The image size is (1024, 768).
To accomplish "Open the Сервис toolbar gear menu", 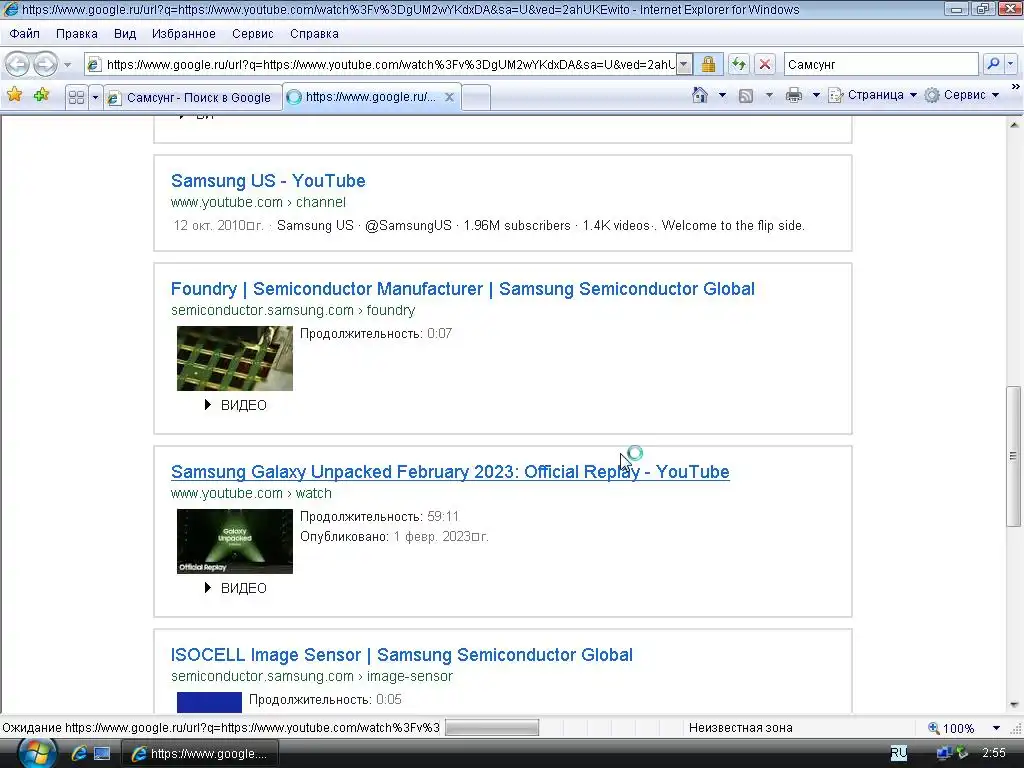I will pos(963,95).
